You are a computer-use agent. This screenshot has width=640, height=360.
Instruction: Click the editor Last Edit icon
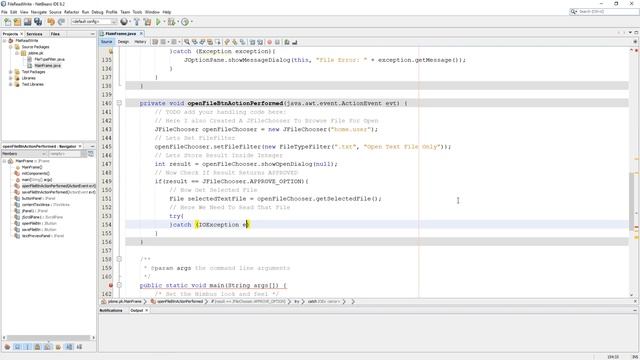click(155, 42)
